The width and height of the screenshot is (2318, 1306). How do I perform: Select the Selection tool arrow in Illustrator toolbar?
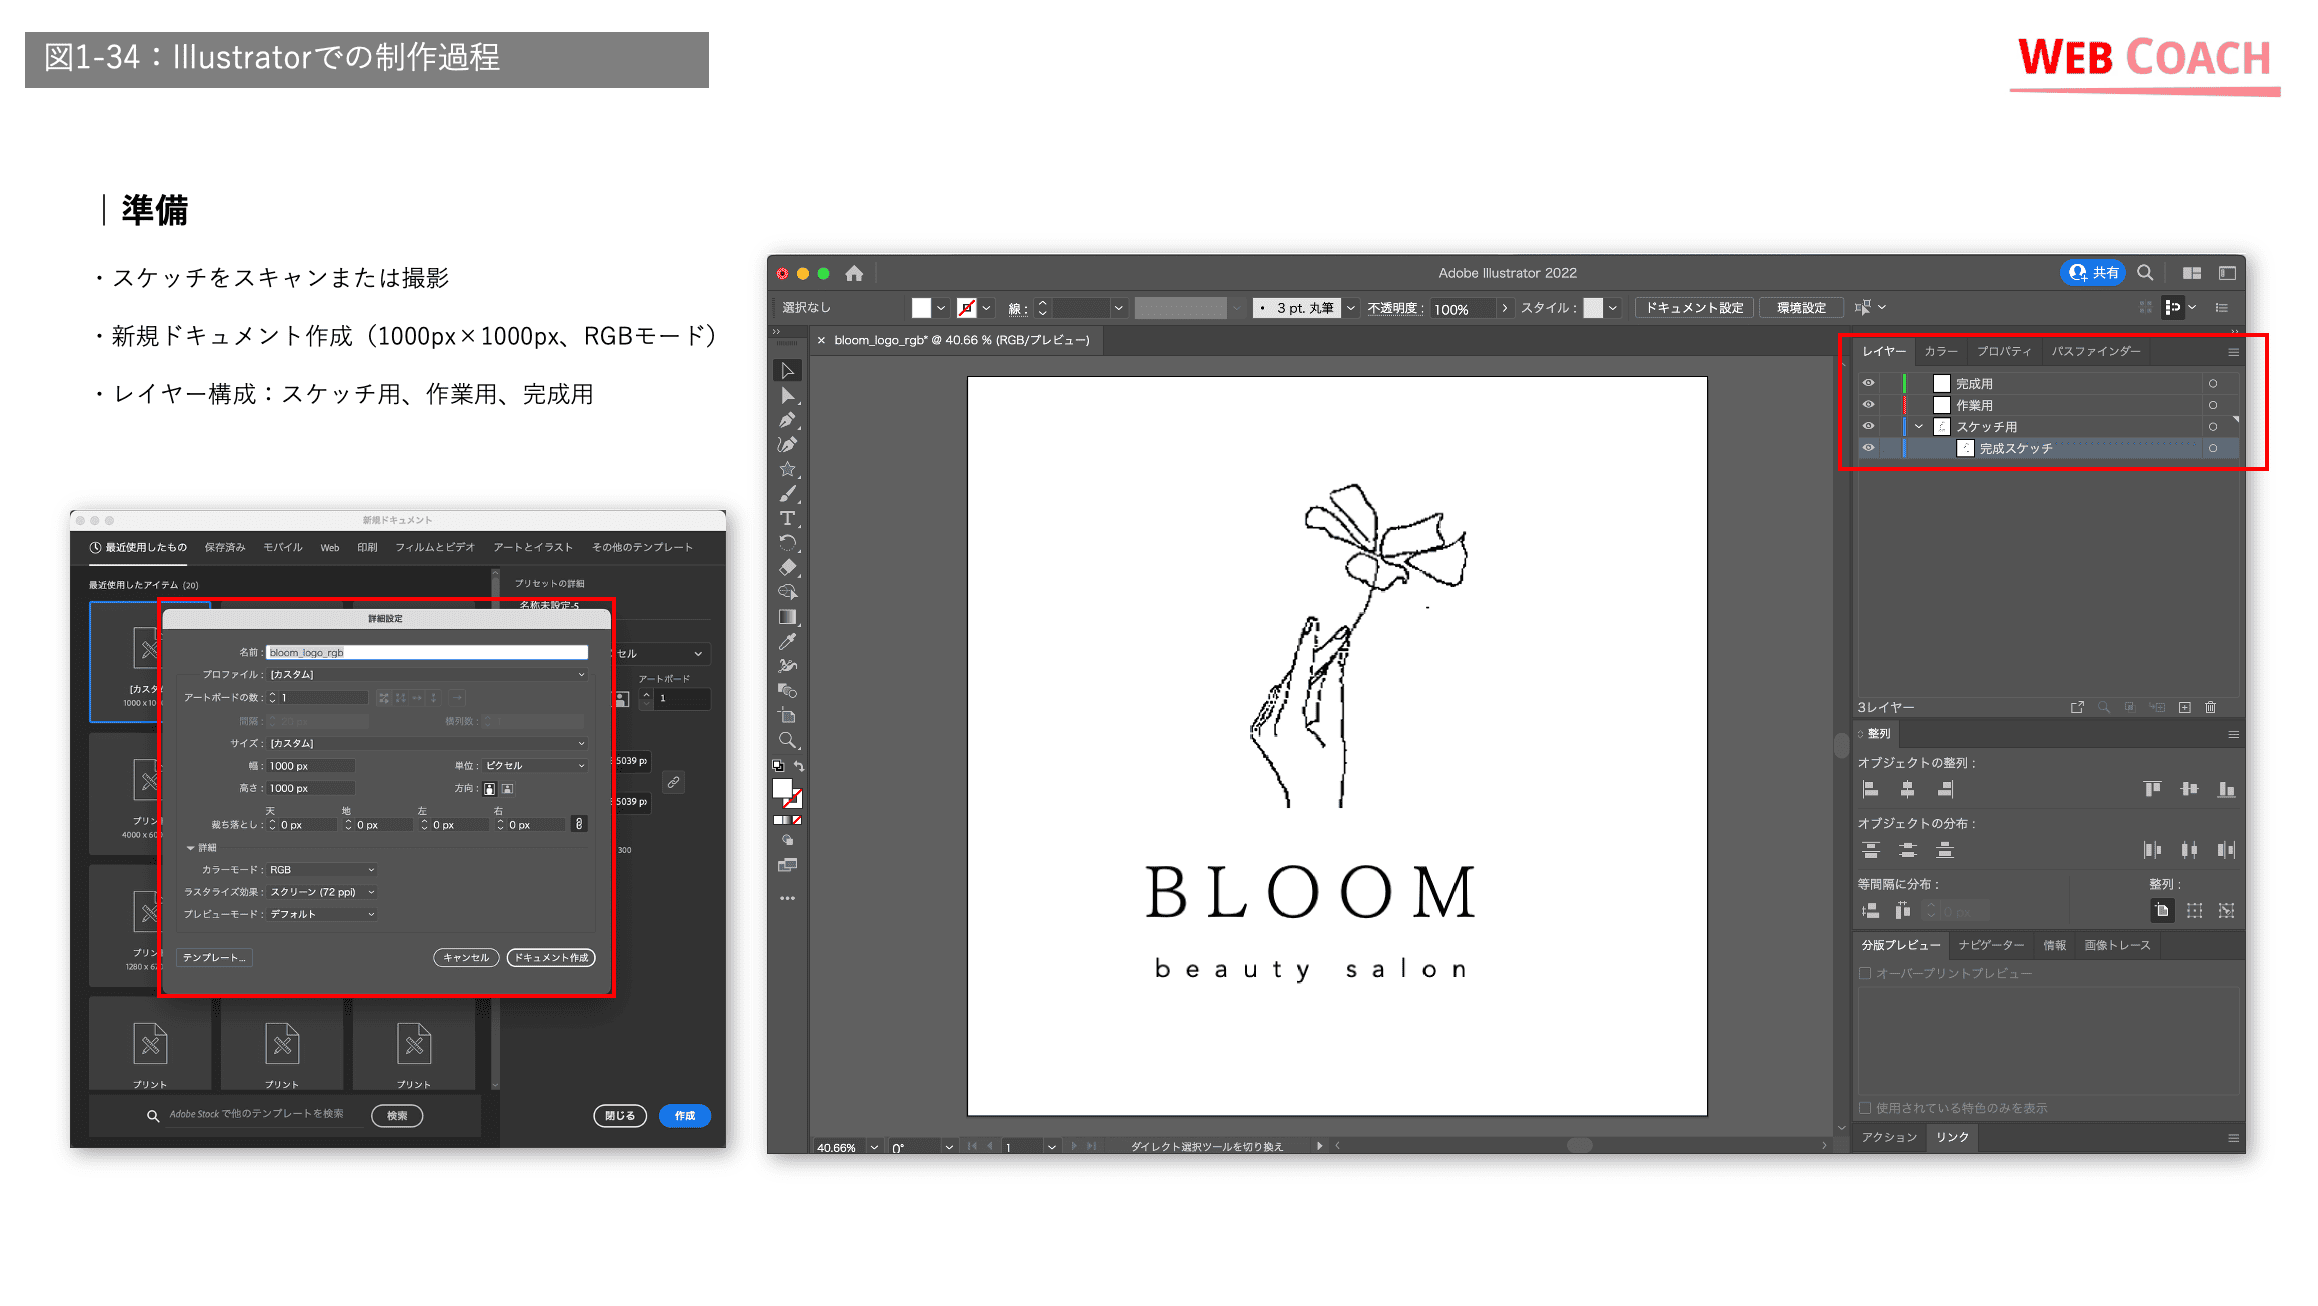point(788,371)
